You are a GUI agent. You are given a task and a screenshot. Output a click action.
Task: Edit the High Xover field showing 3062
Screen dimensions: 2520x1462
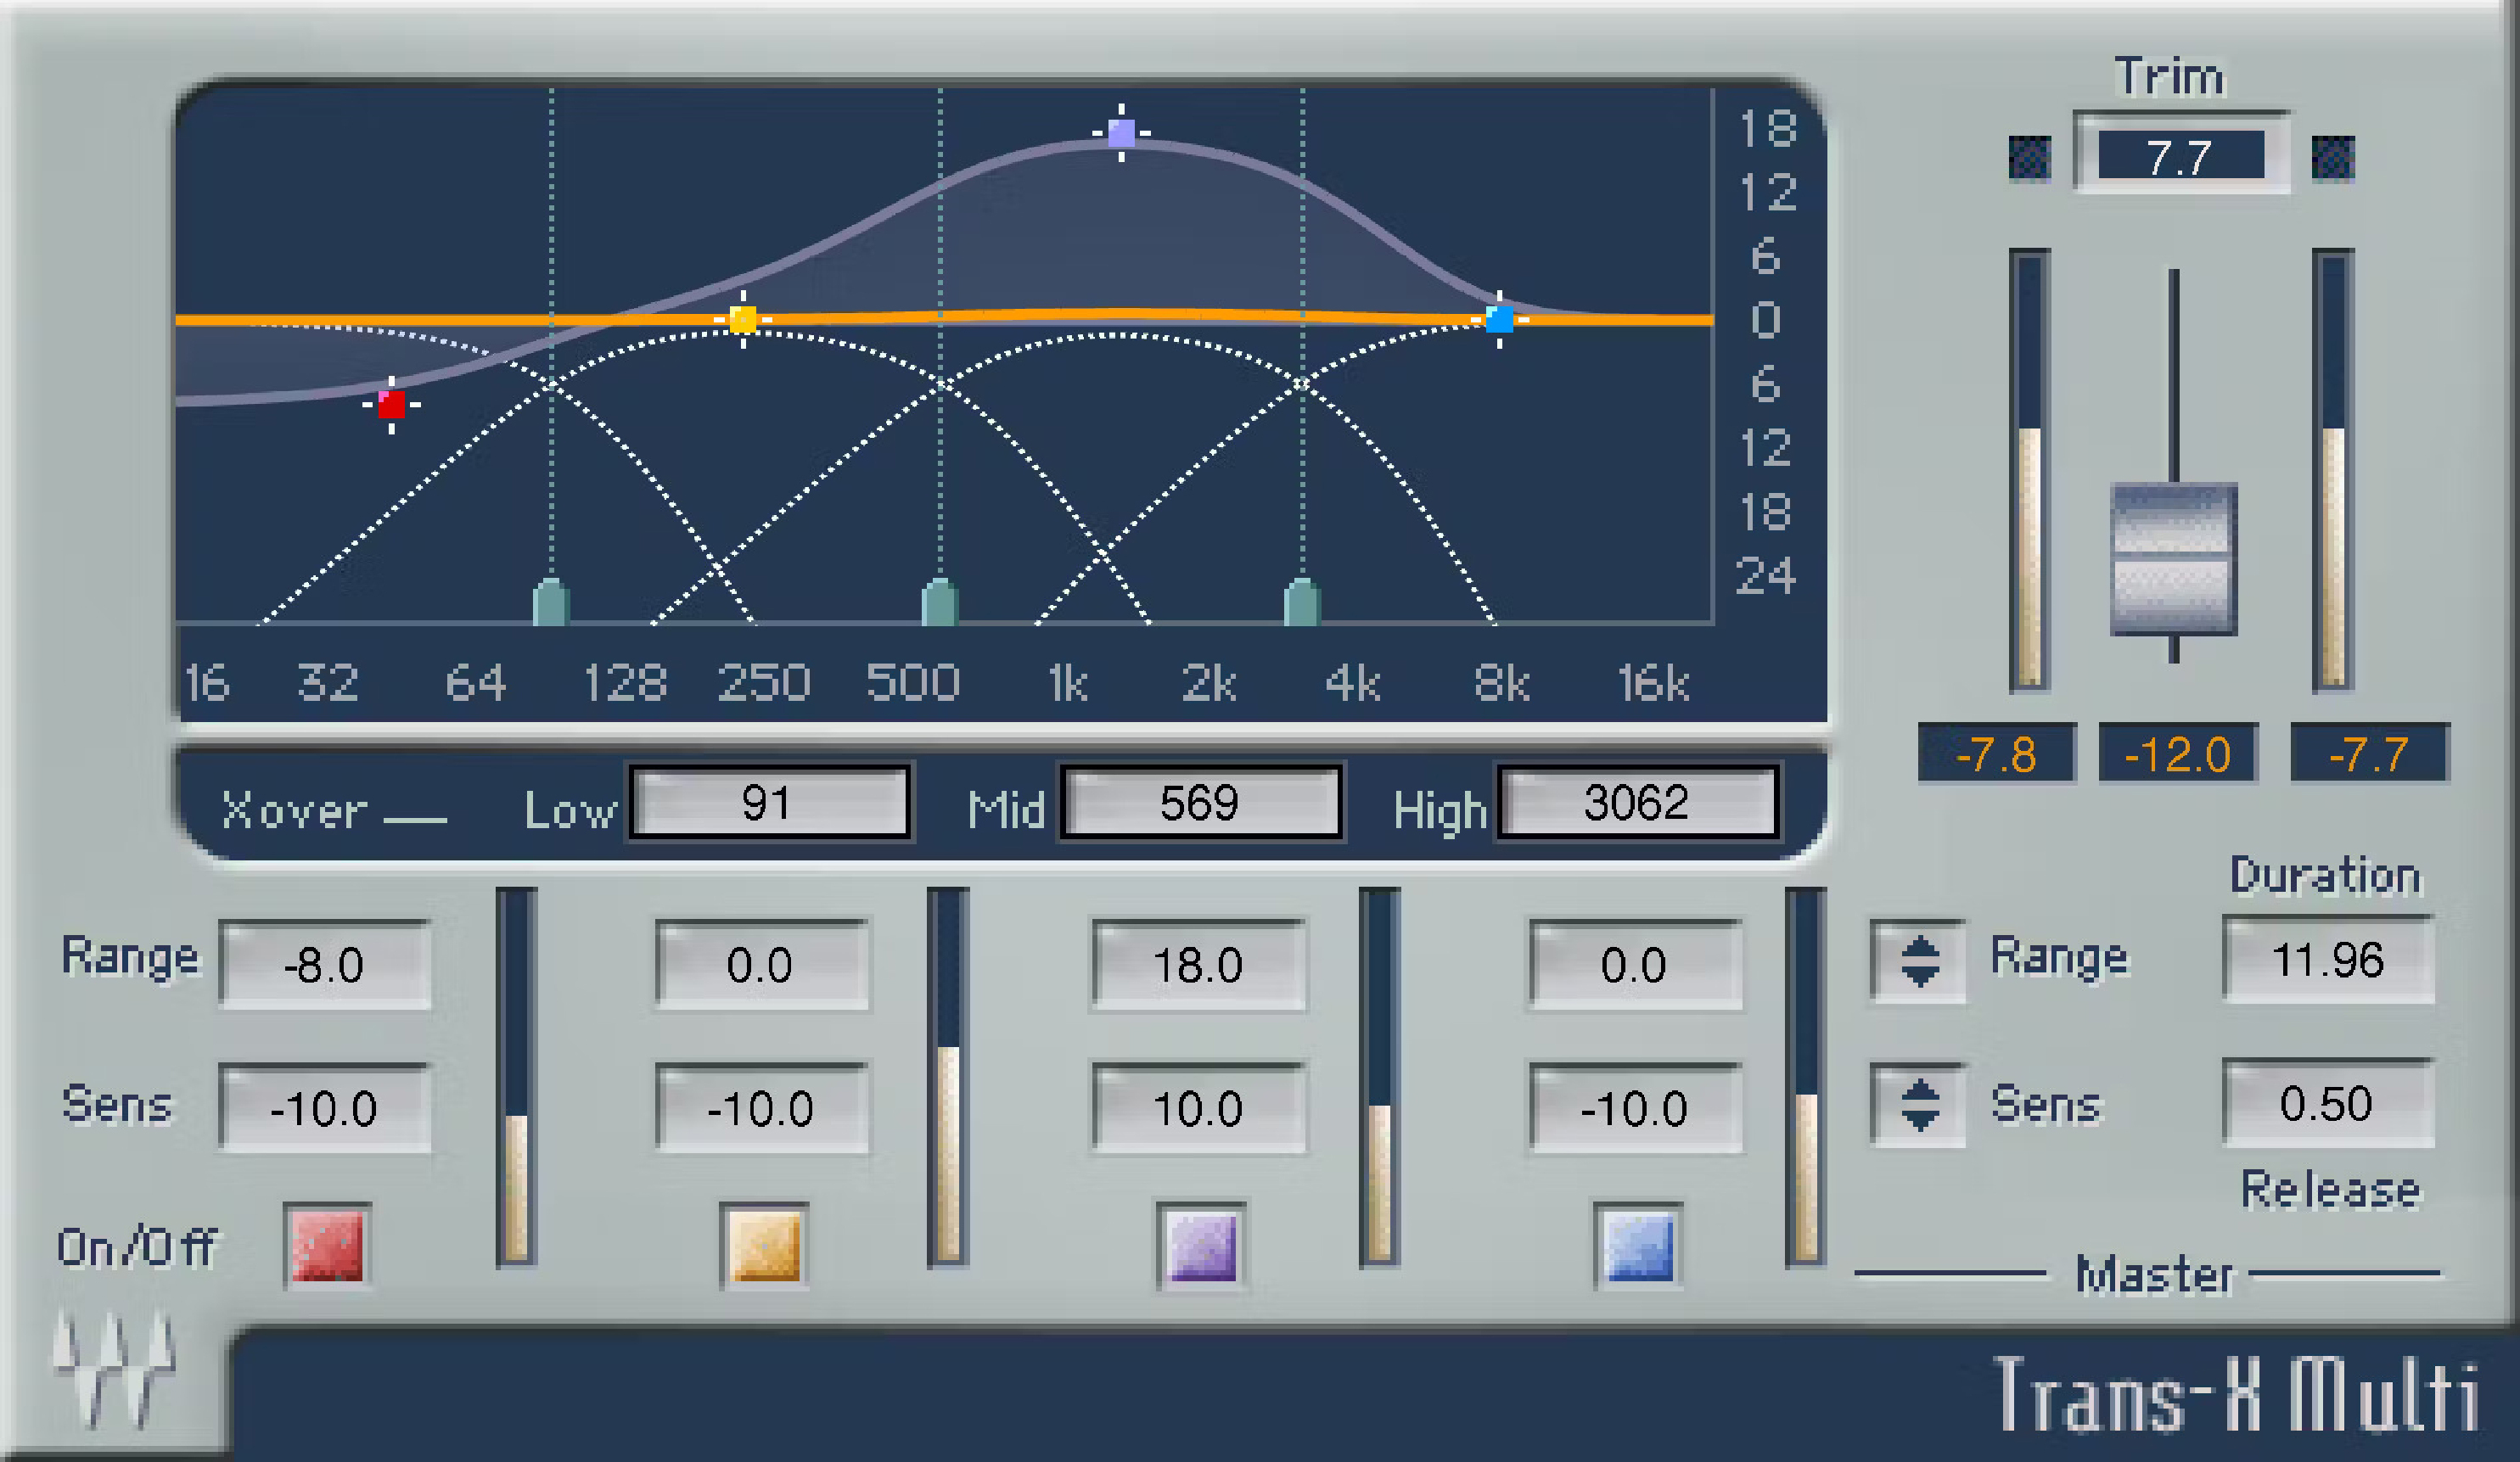[x=1638, y=802]
